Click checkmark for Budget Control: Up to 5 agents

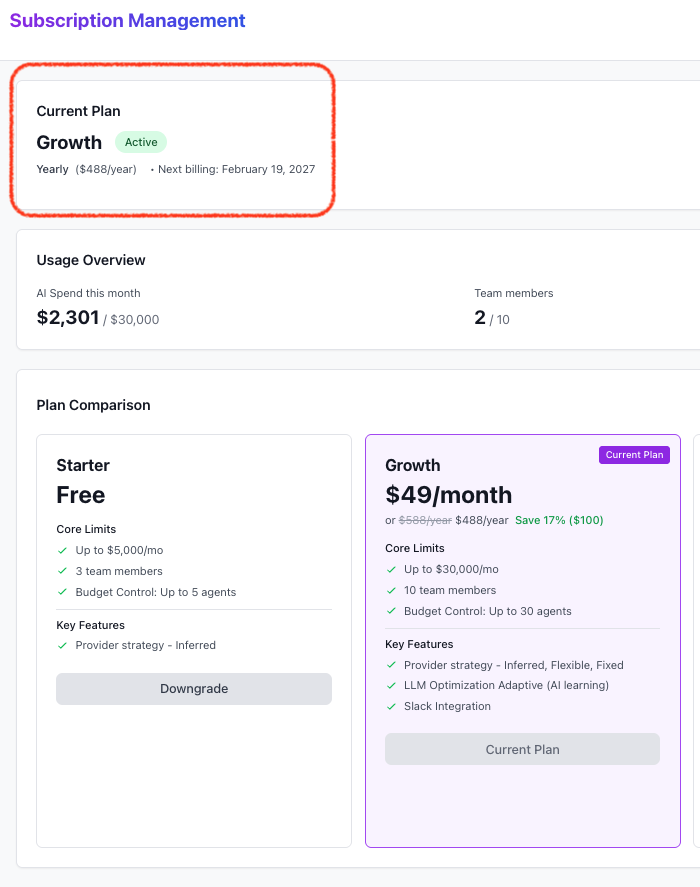62,592
